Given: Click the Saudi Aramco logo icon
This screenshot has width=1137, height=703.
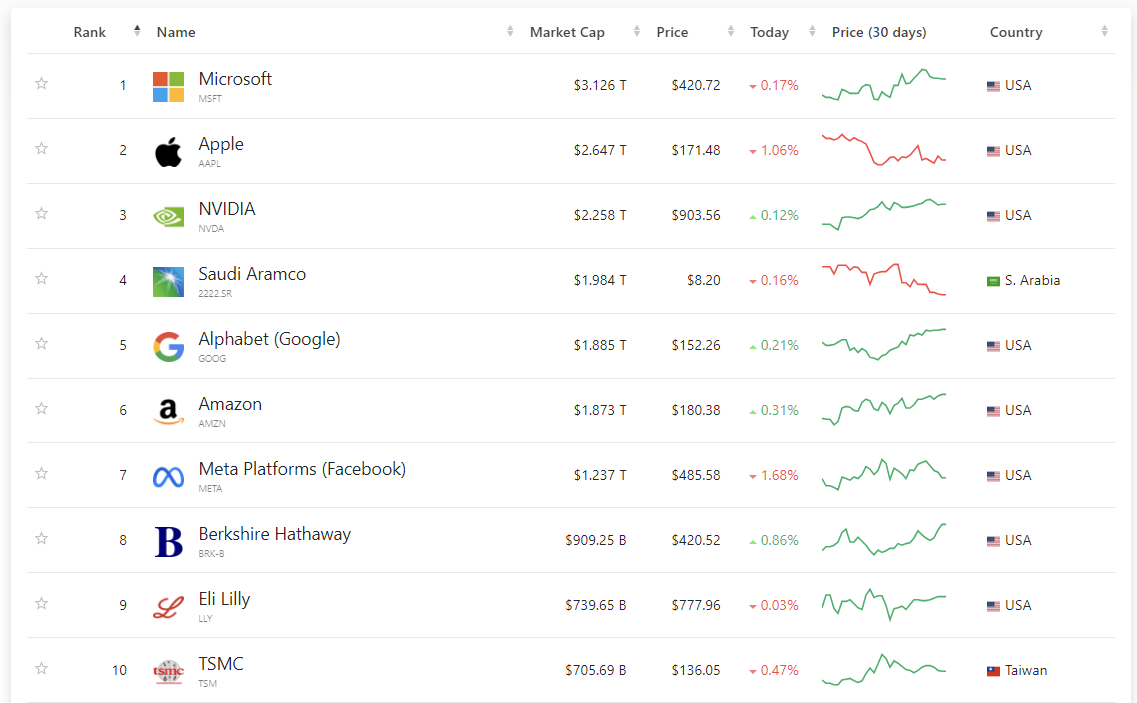Looking at the screenshot, I should coord(168,281).
